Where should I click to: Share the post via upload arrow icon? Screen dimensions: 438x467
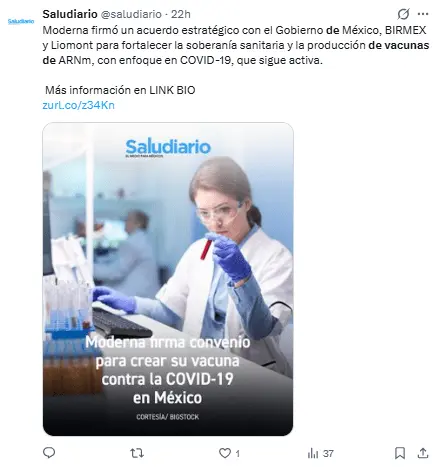coord(423,453)
